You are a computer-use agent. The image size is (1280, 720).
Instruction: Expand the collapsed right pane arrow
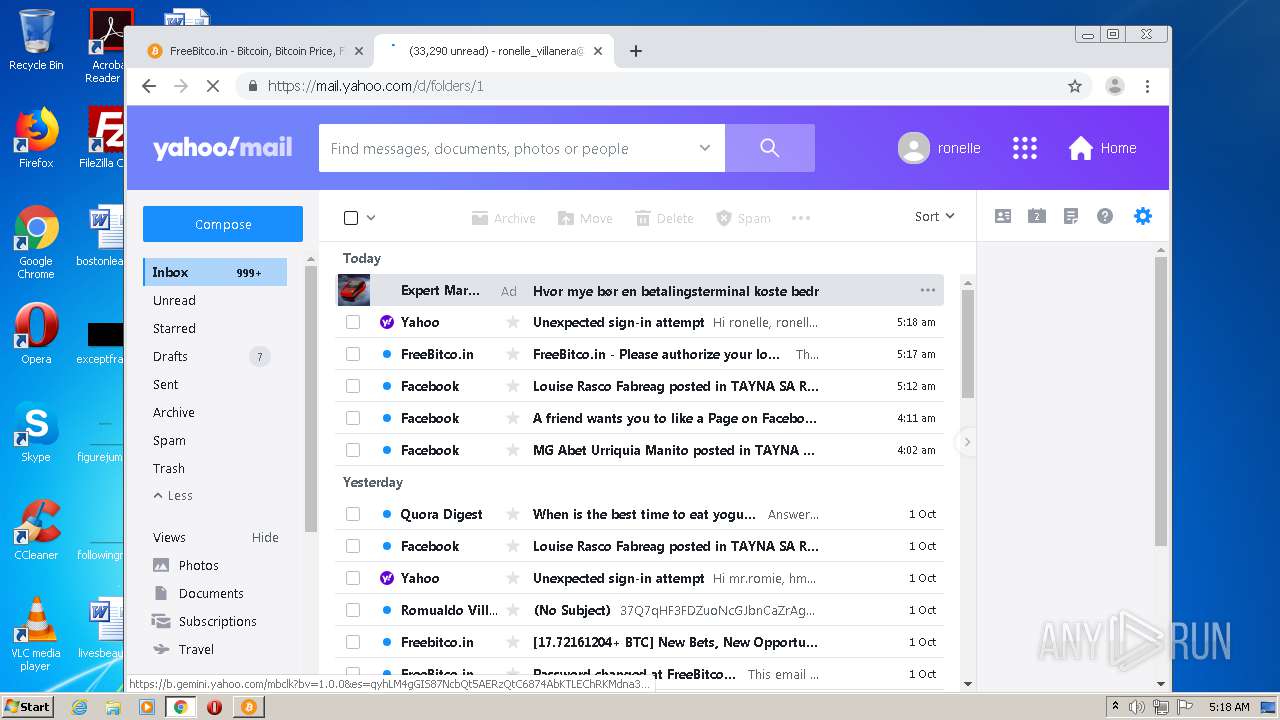pyautogui.click(x=966, y=442)
